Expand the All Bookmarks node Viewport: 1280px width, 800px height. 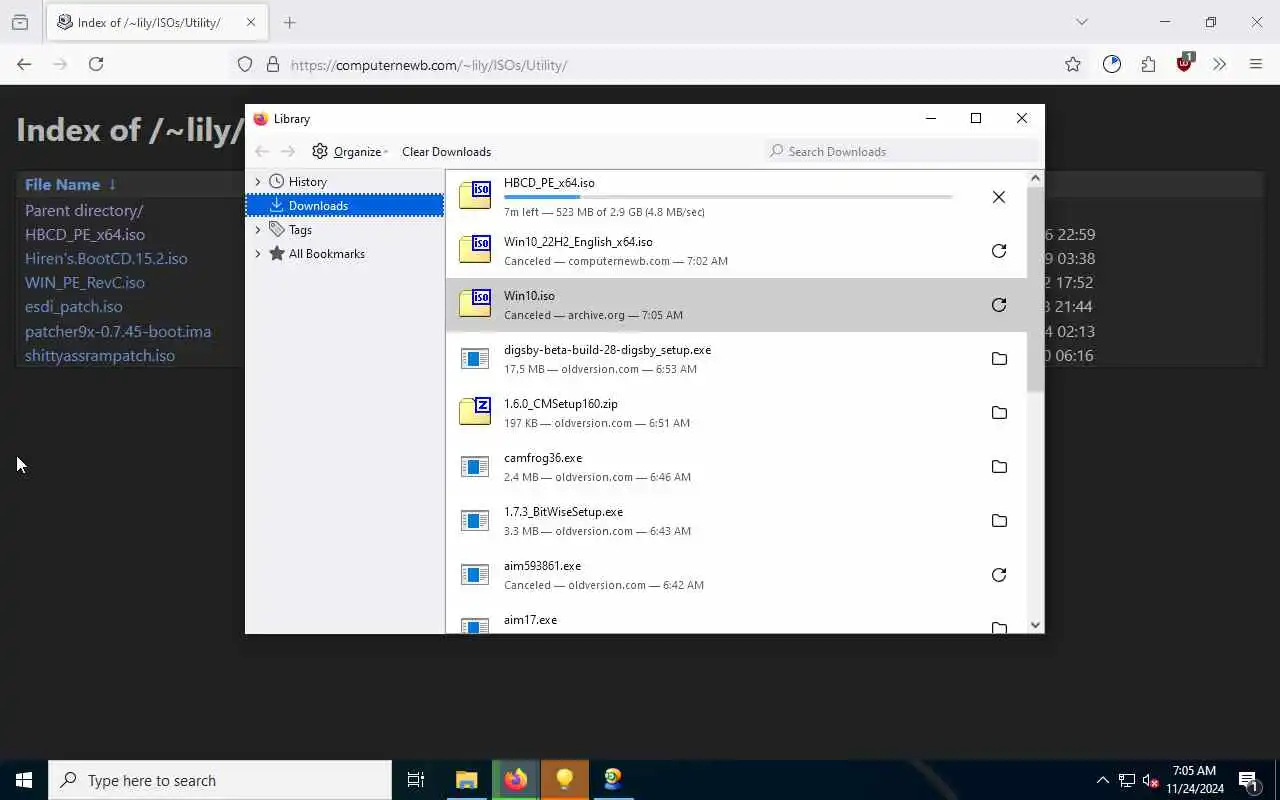258,254
